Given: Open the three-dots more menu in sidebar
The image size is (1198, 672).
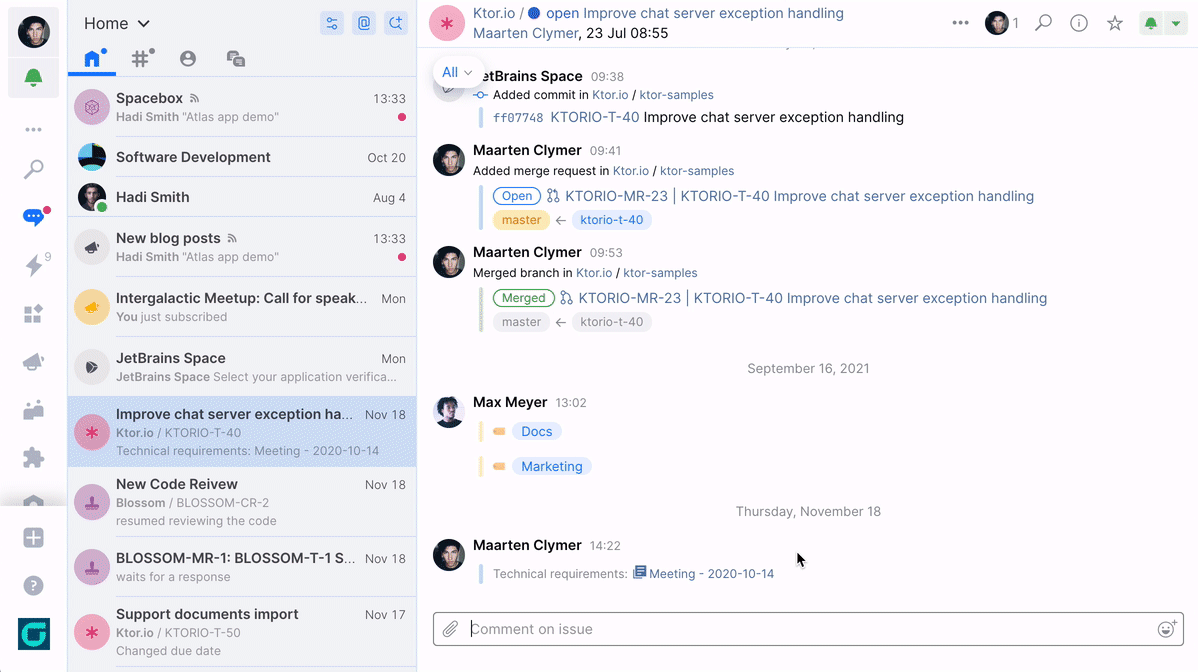Looking at the screenshot, I should pyautogui.click(x=34, y=129).
